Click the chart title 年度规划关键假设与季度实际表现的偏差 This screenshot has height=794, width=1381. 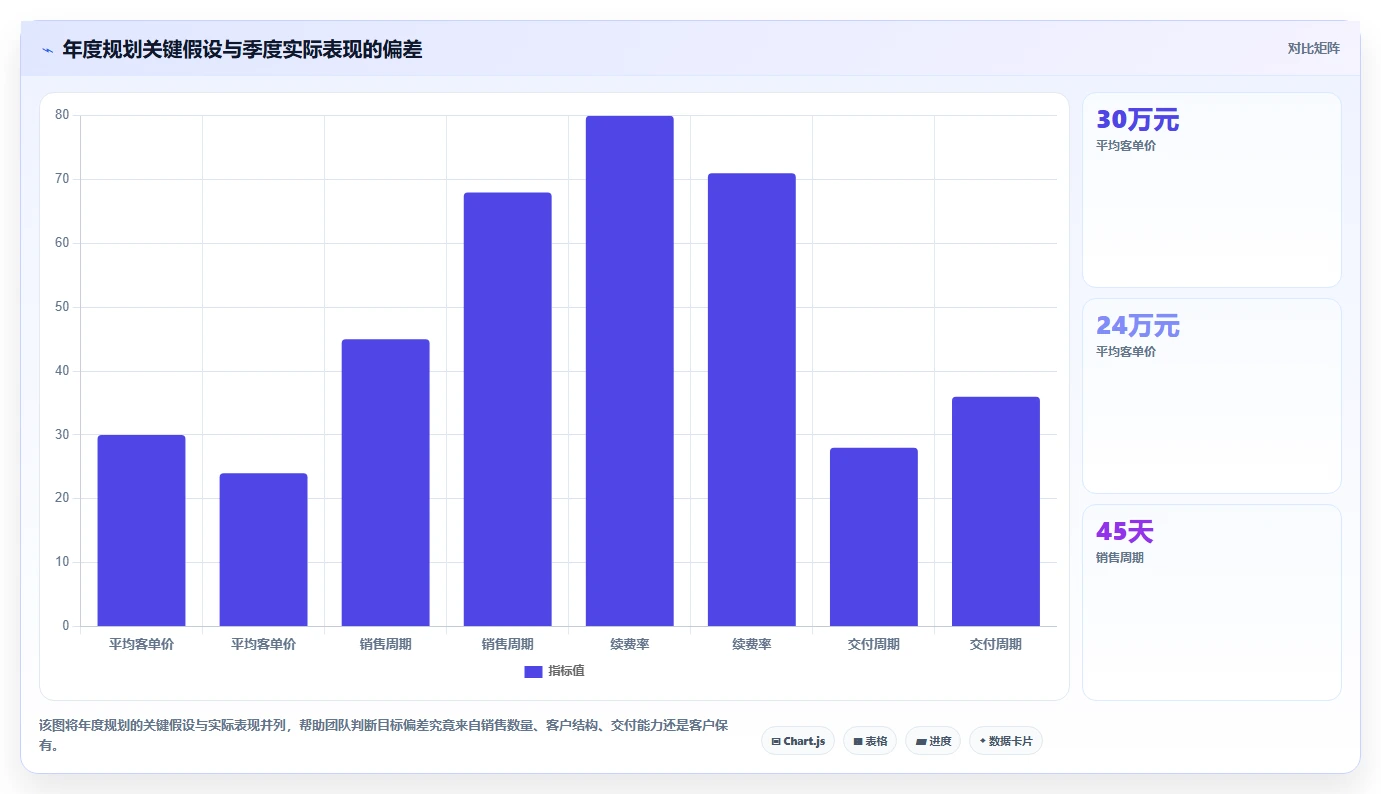click(242, 49)
